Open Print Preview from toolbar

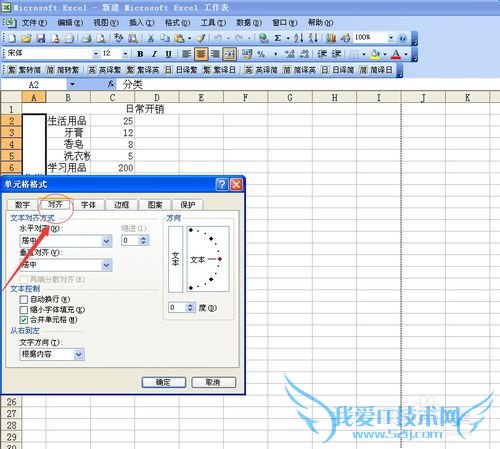[101, 38]
